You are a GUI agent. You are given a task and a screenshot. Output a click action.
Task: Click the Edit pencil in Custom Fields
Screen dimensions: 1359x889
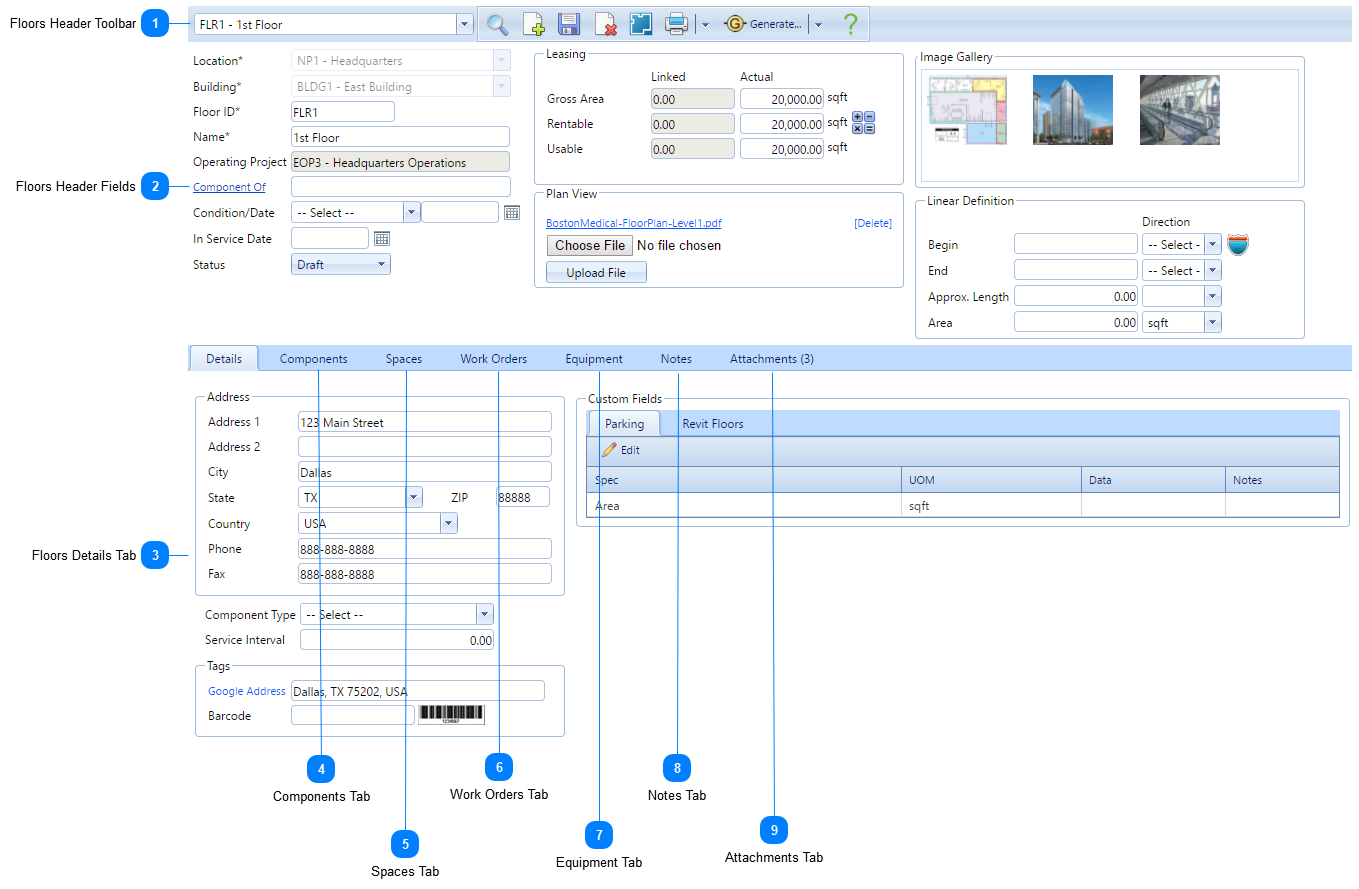pos(620,450)
